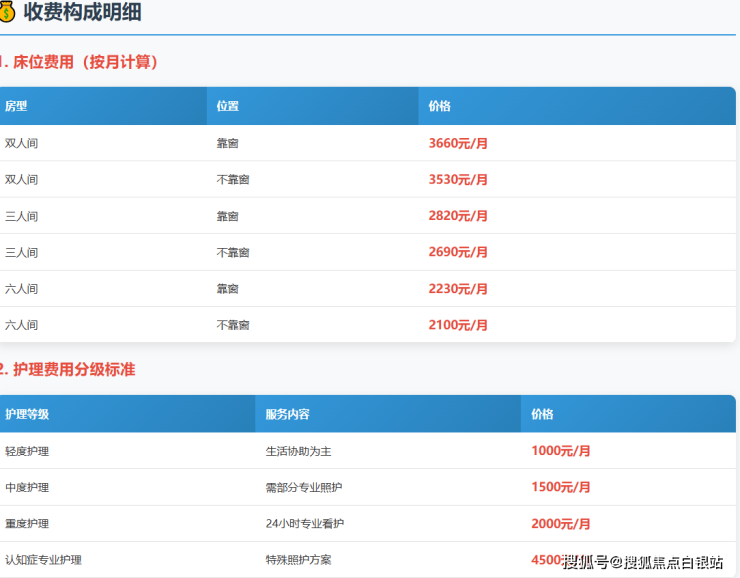Click the 搜狐号@搜狐焦点白银站 watermark
740x578 pixels.
642,562
